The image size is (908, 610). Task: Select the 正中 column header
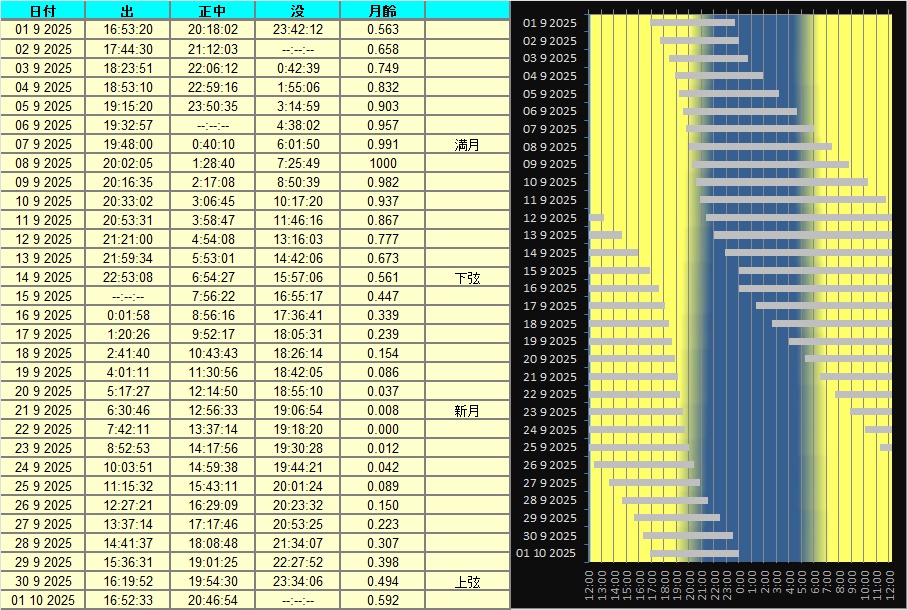[212, 10]
